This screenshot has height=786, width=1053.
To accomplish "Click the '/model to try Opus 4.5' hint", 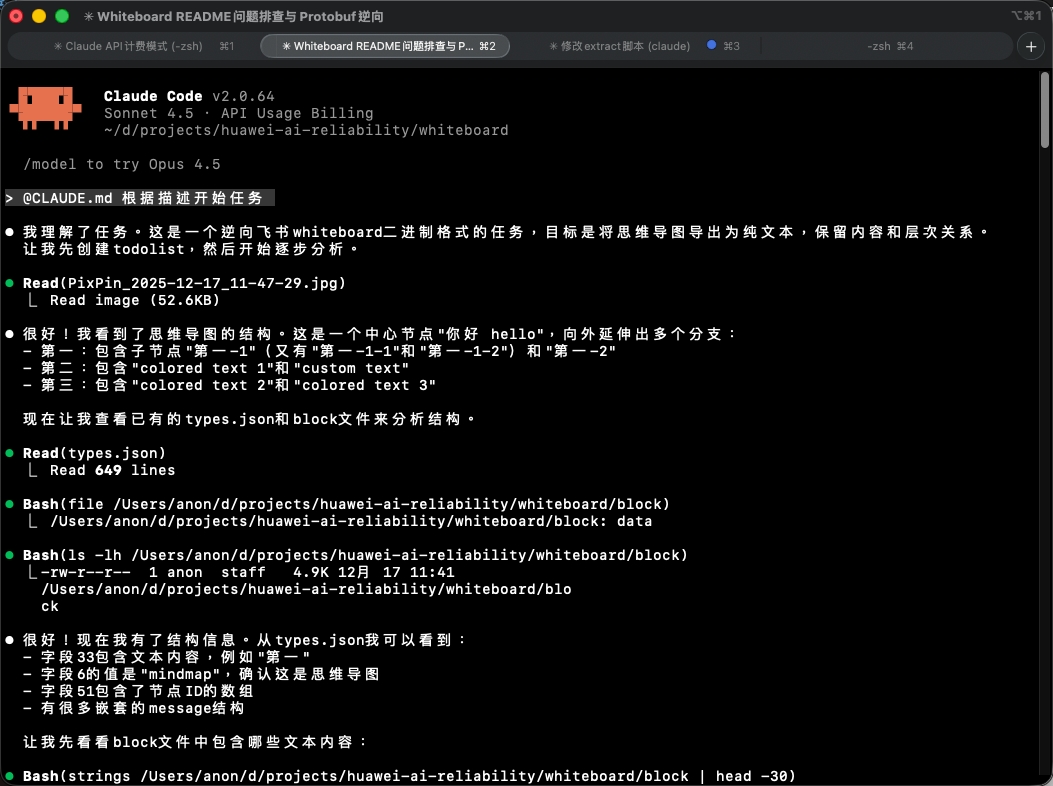I will pos(122,164).
